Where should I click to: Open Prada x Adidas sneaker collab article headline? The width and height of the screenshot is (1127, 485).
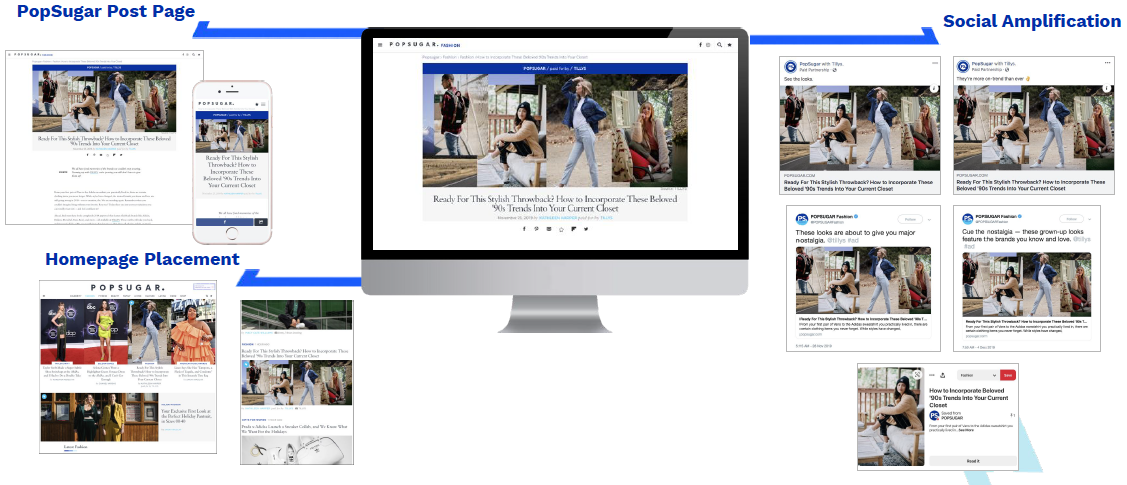[296, 429]
